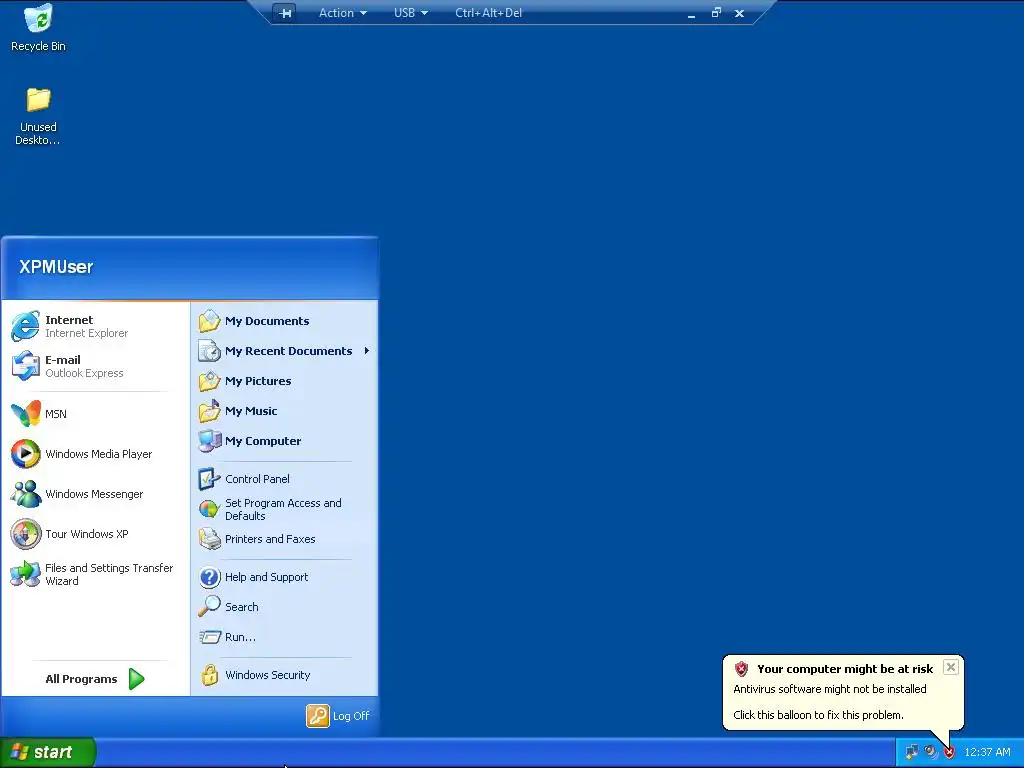Select the Help and Support menu text

(x=266, y=577)
